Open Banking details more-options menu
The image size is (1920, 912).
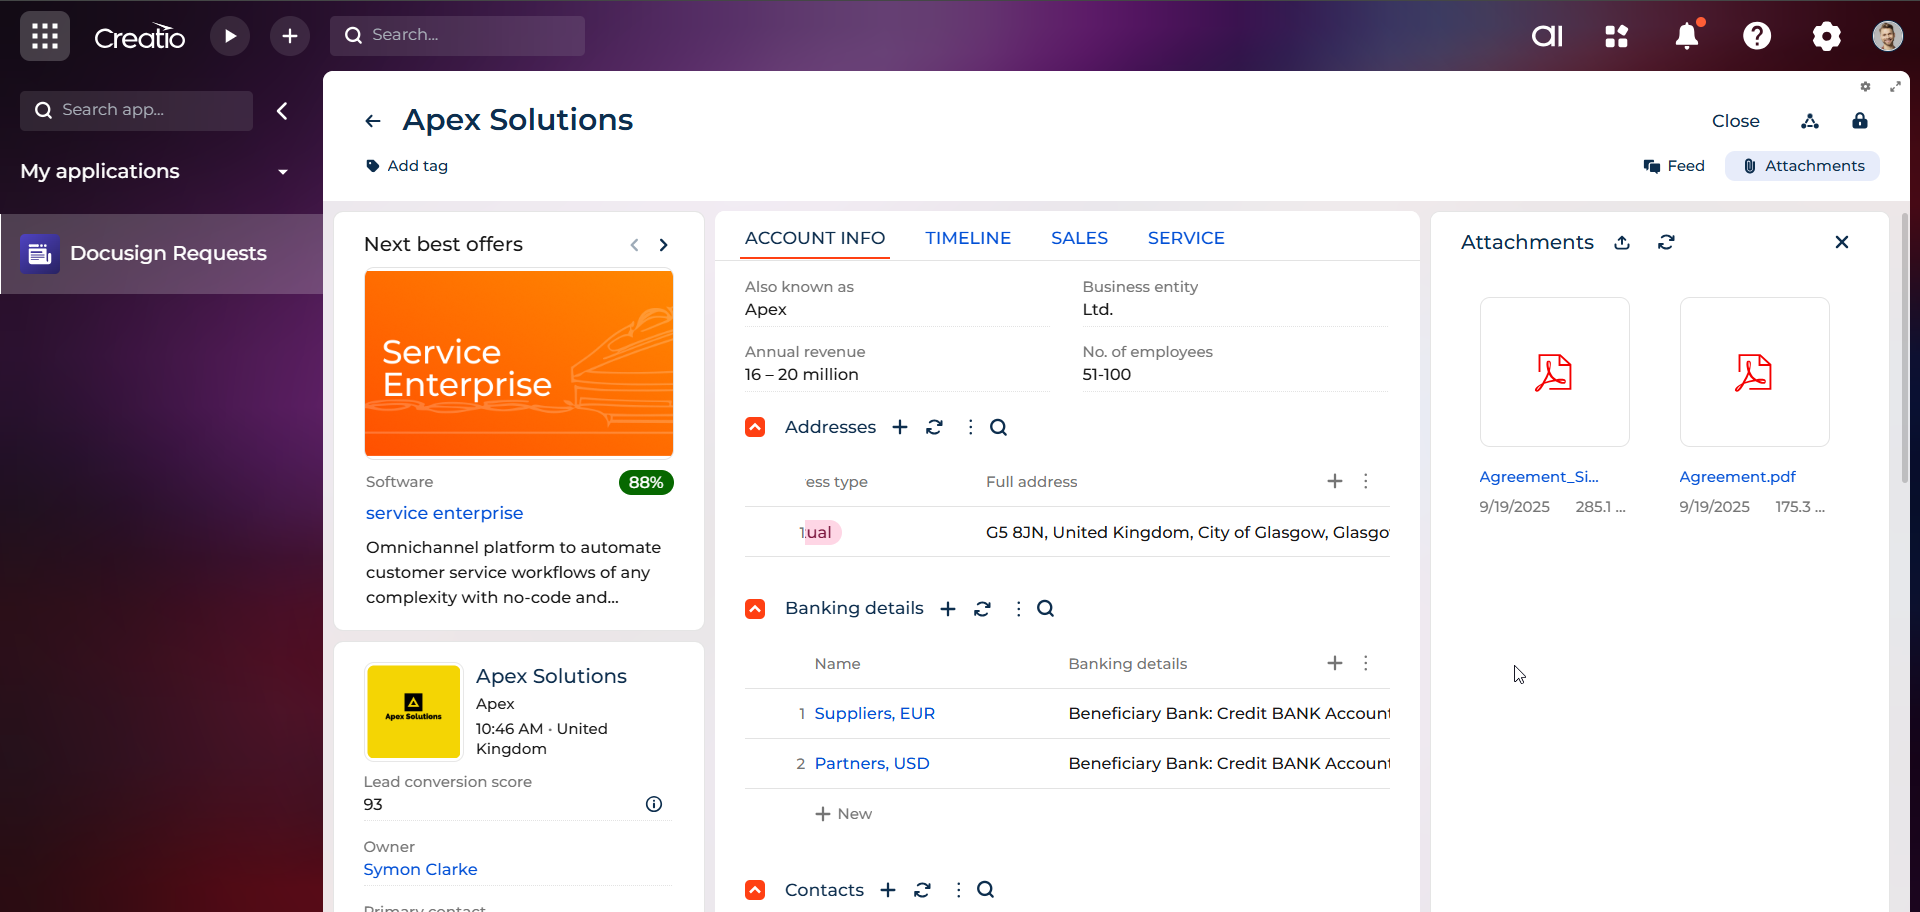[x=1018, y=608]
